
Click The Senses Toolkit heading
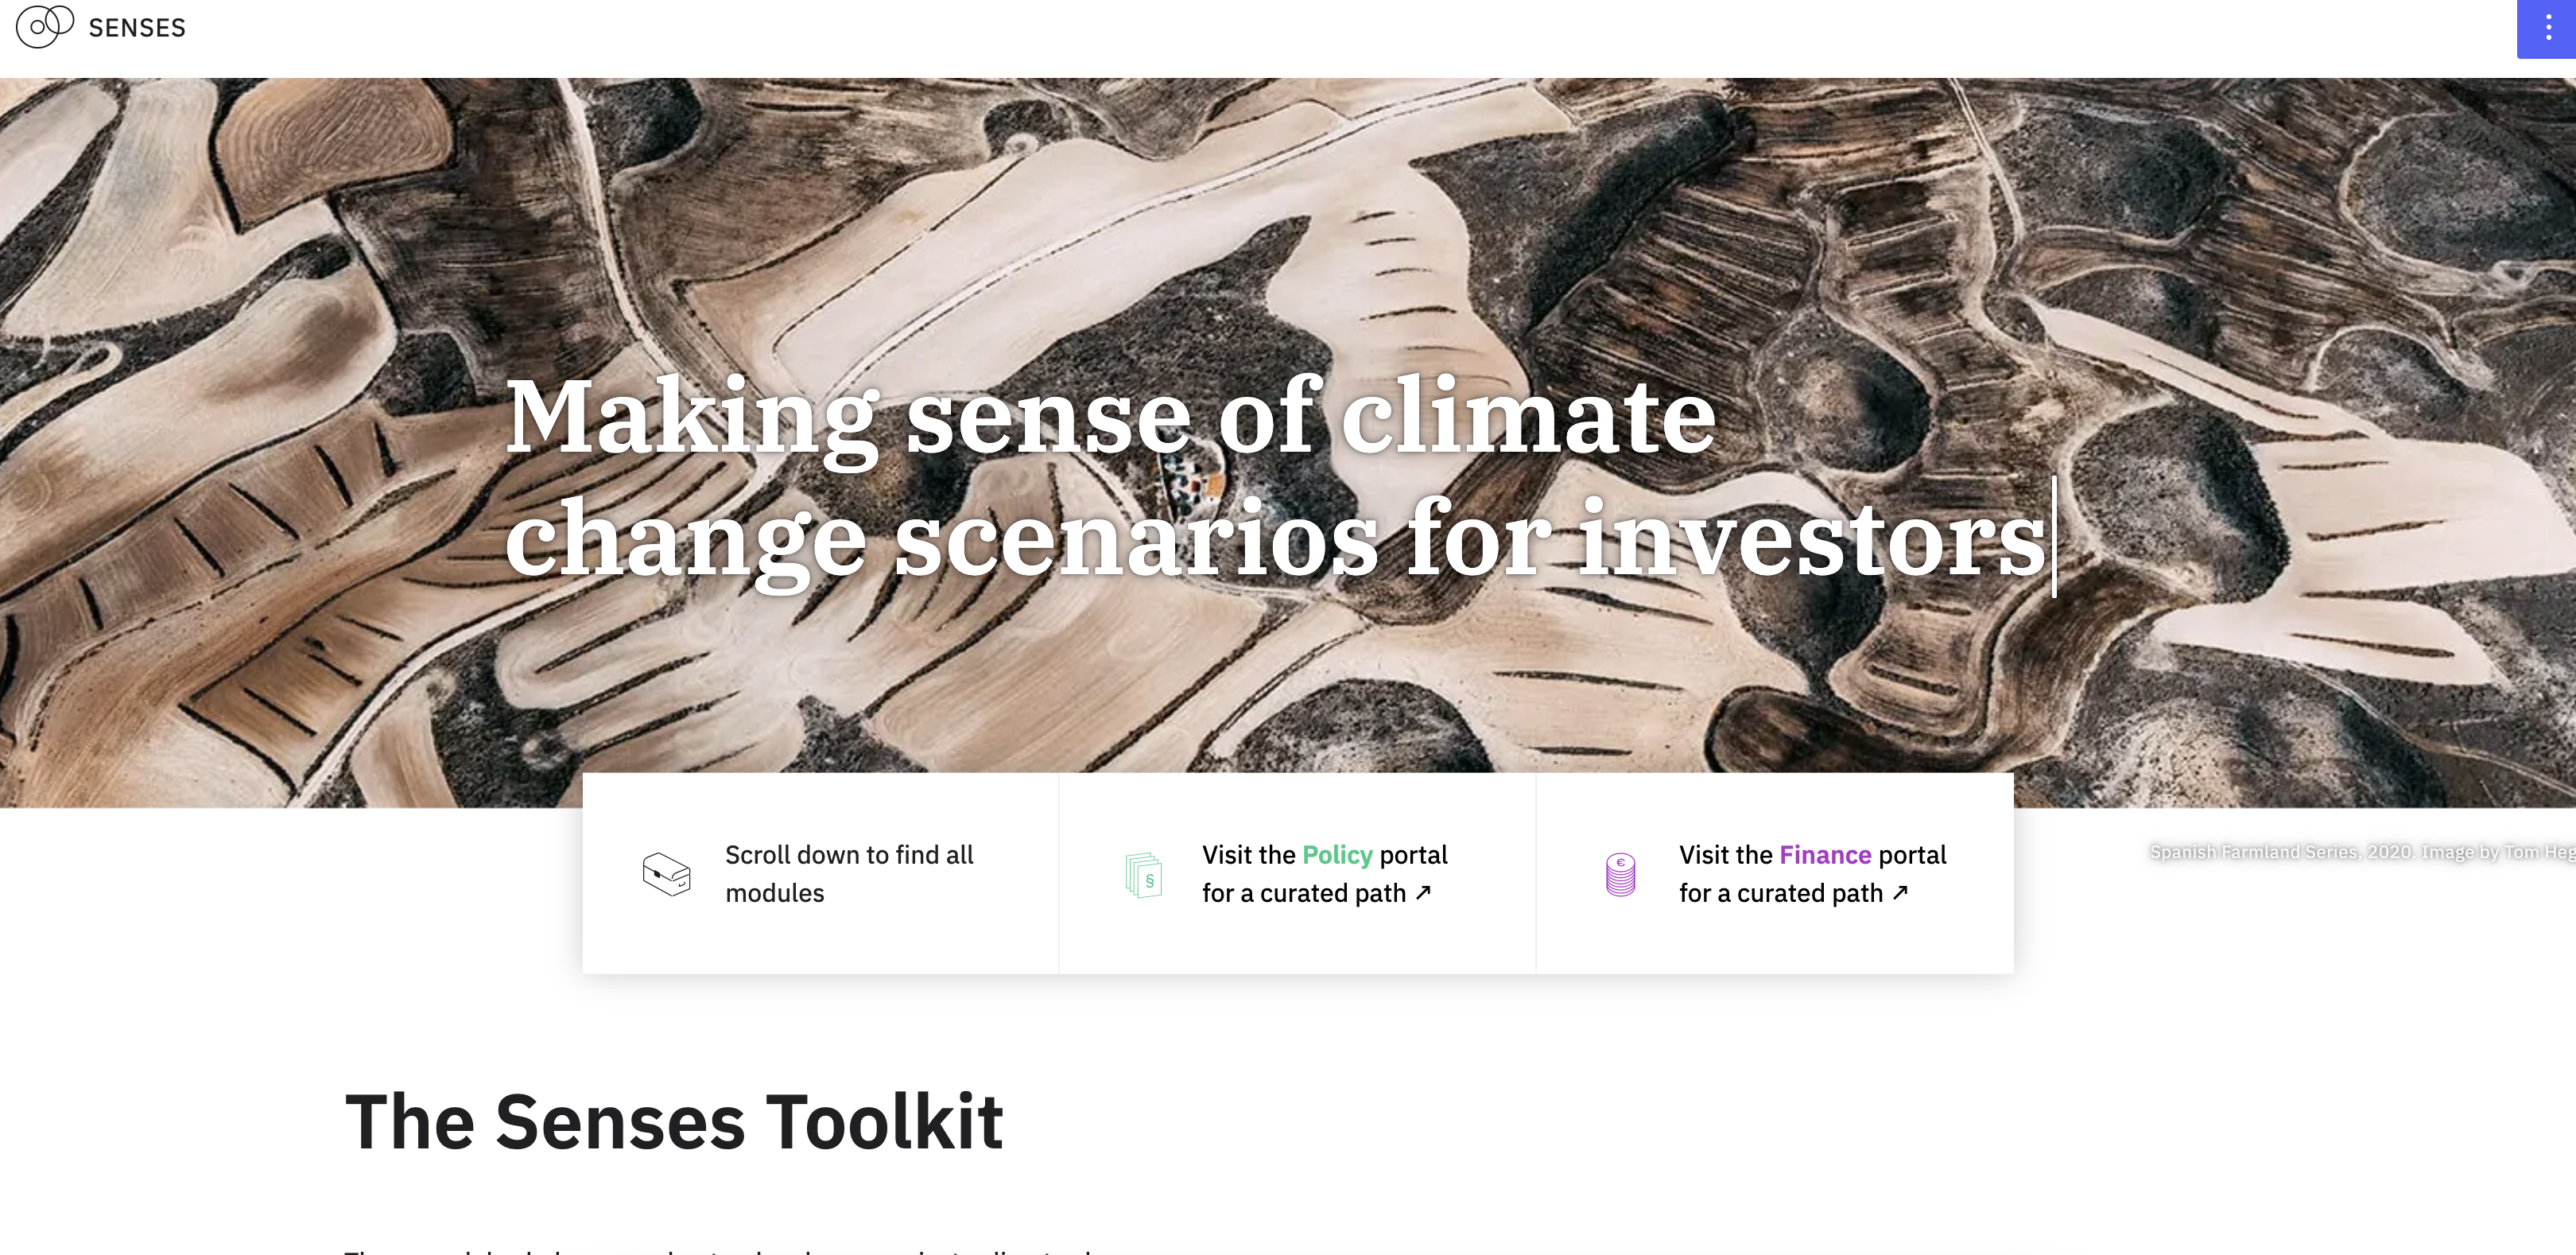674,1121
